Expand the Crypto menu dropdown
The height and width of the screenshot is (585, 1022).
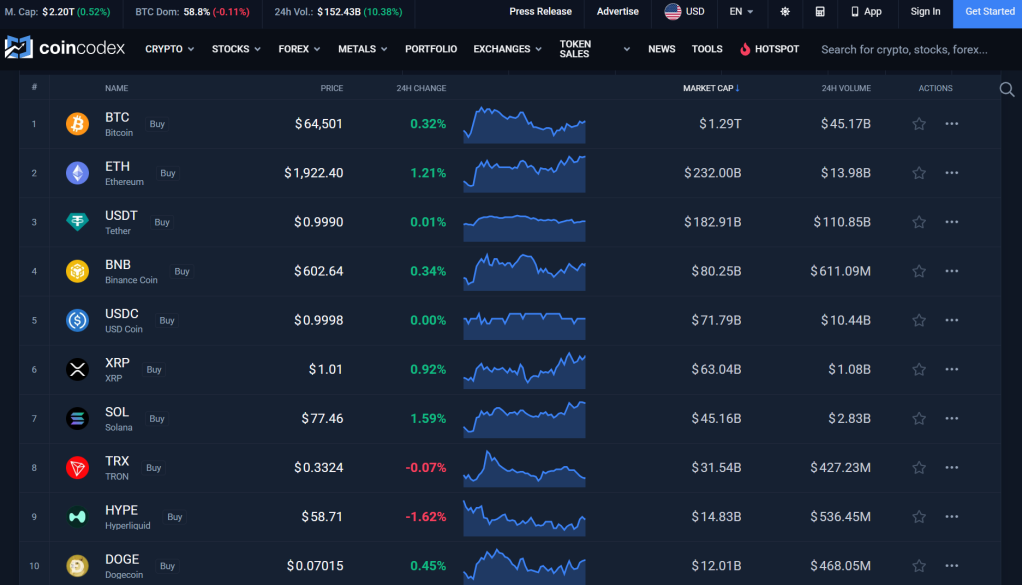[x=169, y=49]
